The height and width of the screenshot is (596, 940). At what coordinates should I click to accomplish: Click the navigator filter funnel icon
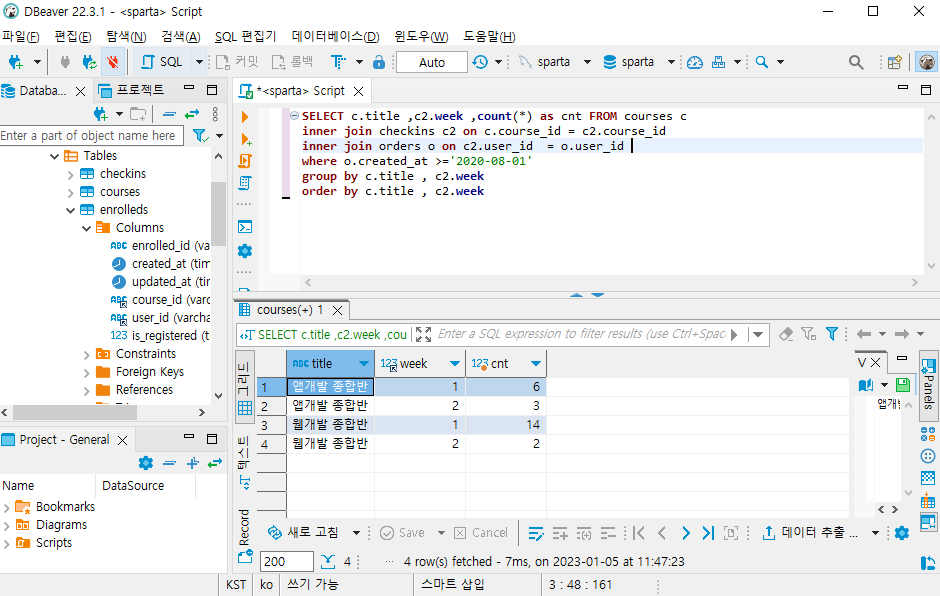pos(200,136)
